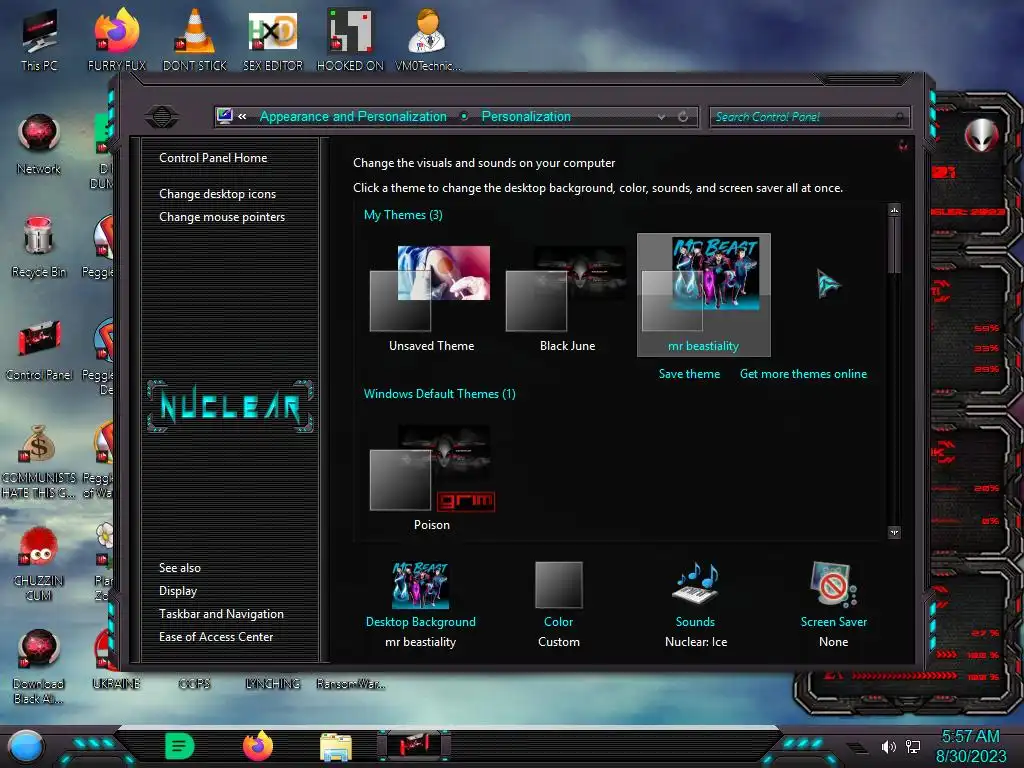Click the back navigation orb button
This screenshot has height=768, width=1024.
point(162,117)
